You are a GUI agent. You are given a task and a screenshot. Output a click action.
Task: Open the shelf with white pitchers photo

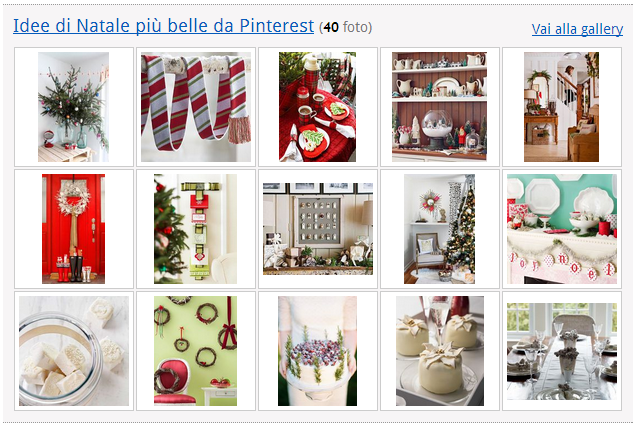click(440, 107)
